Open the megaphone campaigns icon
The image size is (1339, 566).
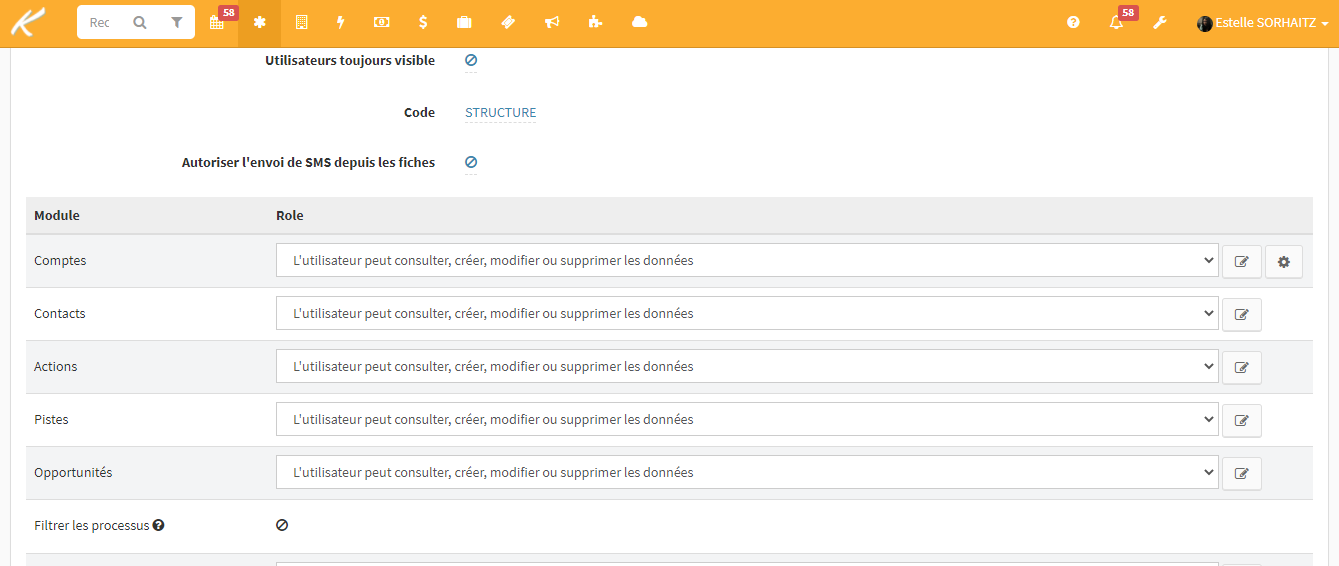point(552,22)
